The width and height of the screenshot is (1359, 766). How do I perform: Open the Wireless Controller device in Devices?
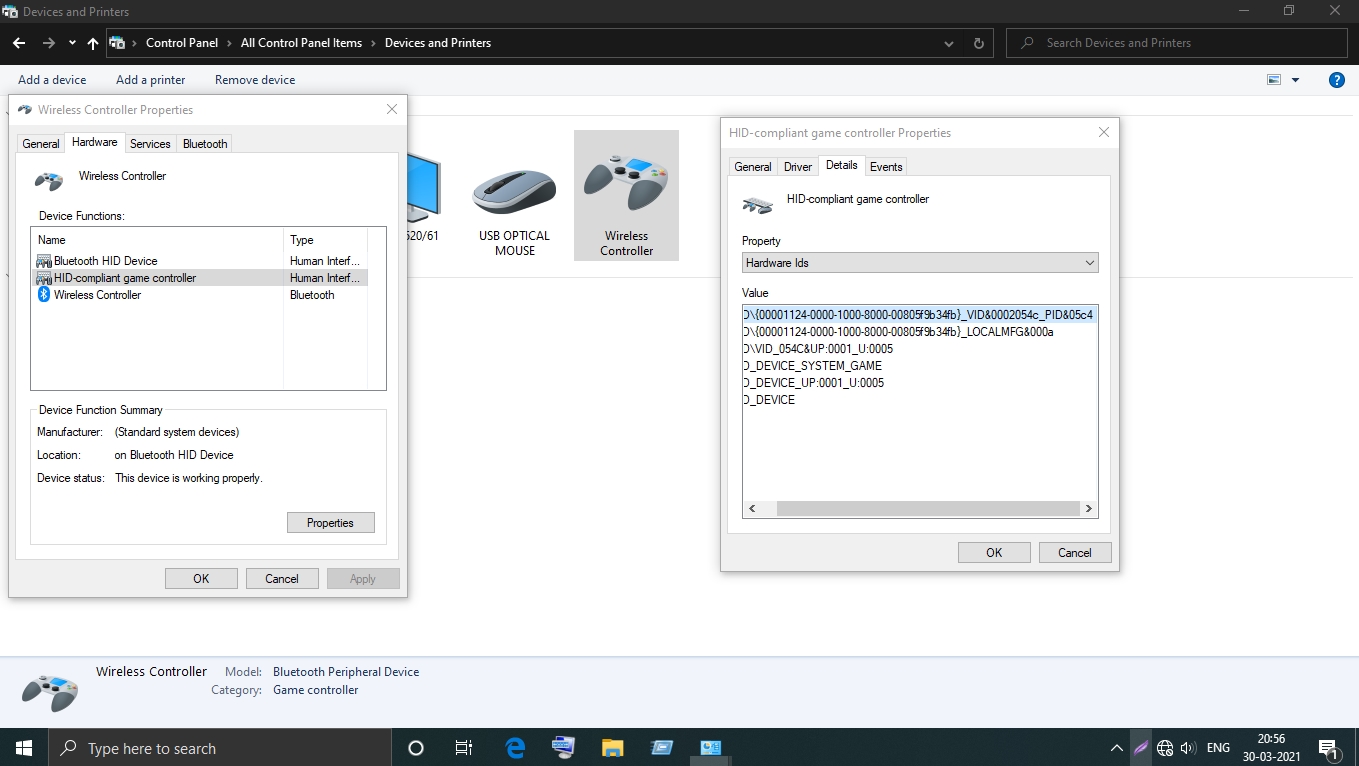626,195
